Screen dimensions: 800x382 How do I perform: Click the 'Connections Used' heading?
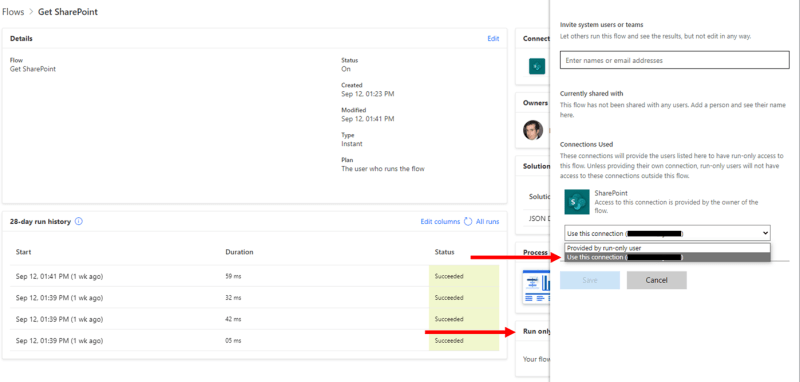click(x=586, y=144)
